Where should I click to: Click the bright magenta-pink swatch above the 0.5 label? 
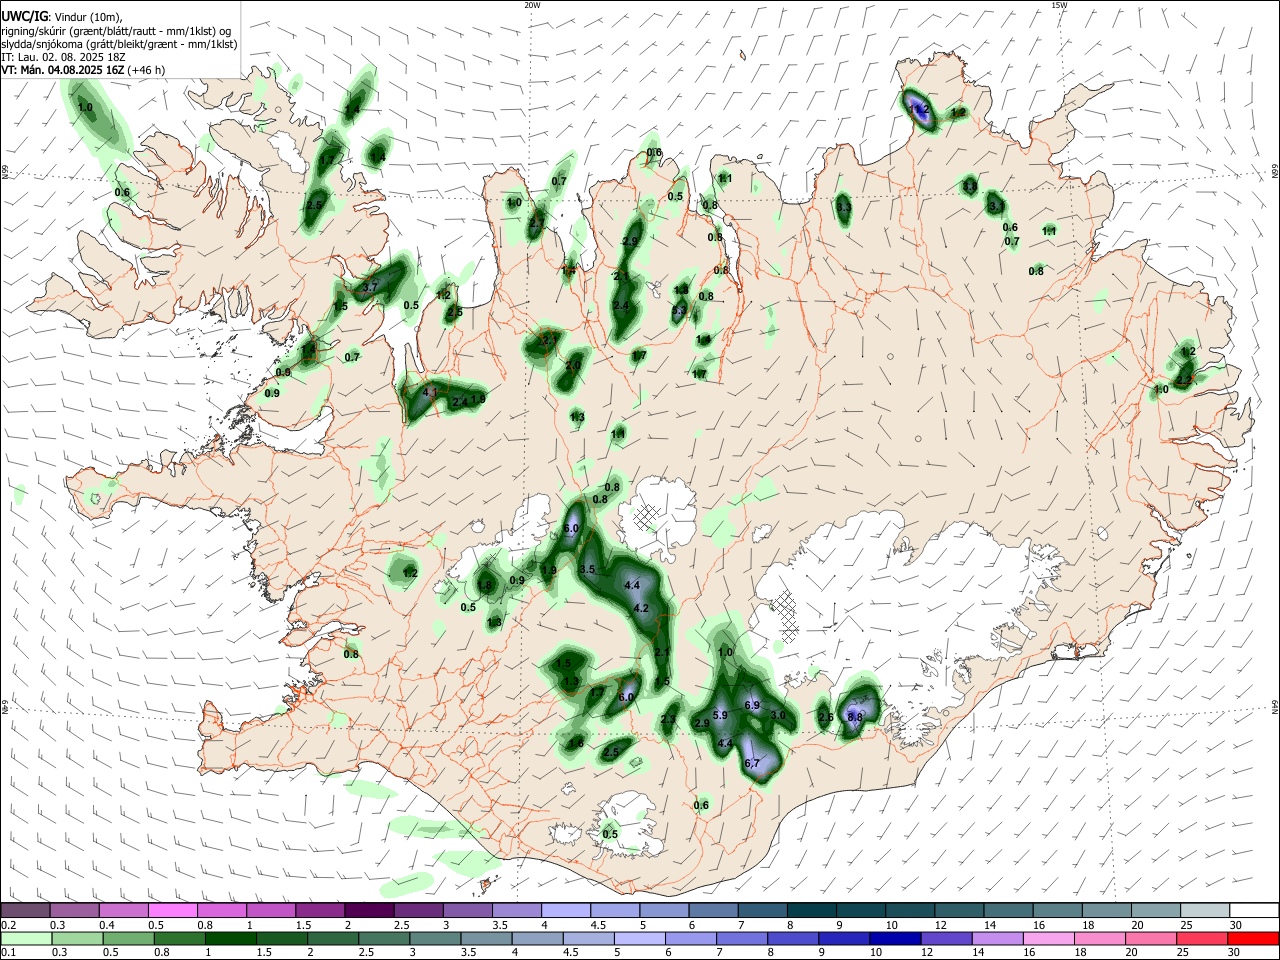click(172, 910)
